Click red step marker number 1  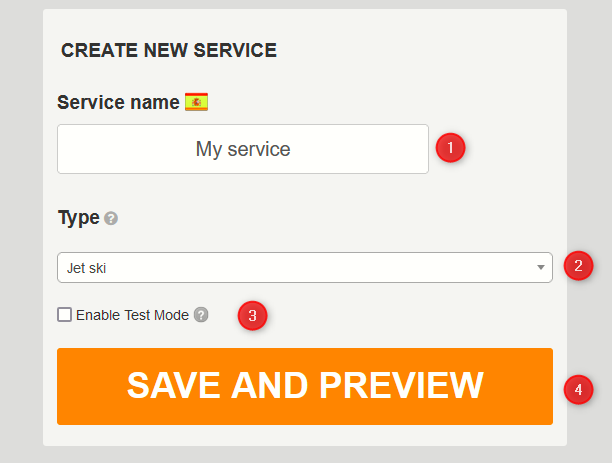(450, 148)
